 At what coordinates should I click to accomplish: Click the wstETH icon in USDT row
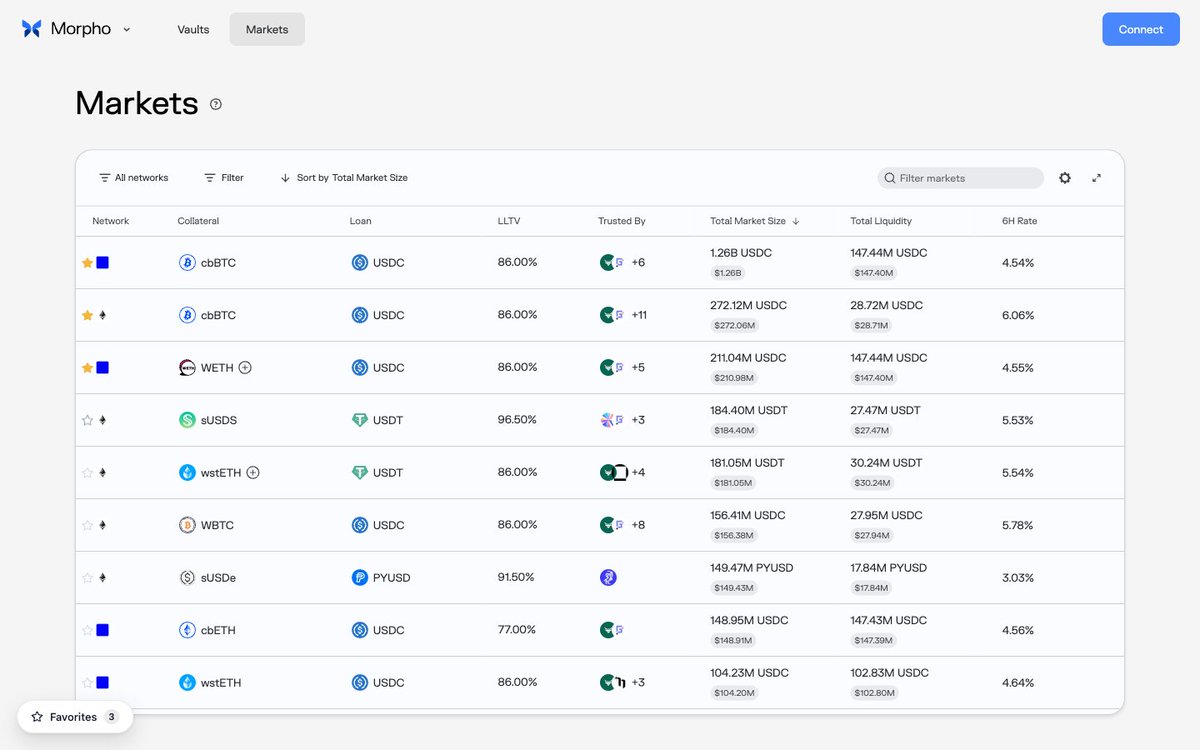187,473
